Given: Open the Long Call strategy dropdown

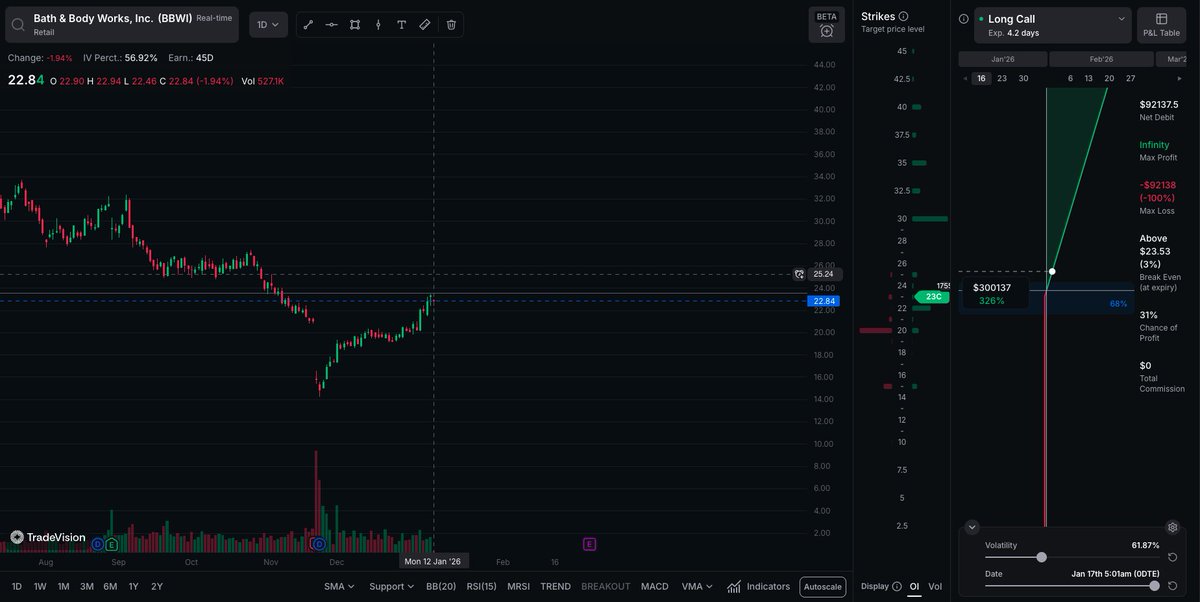Looking at the screenshot, I should (1052, 25).
